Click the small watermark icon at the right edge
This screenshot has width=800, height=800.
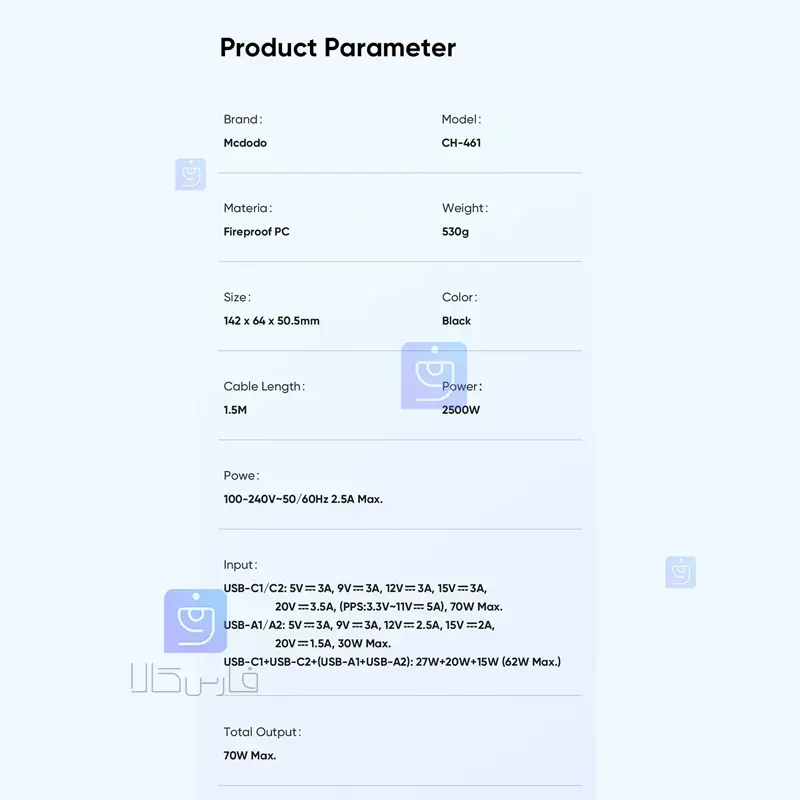680,572
